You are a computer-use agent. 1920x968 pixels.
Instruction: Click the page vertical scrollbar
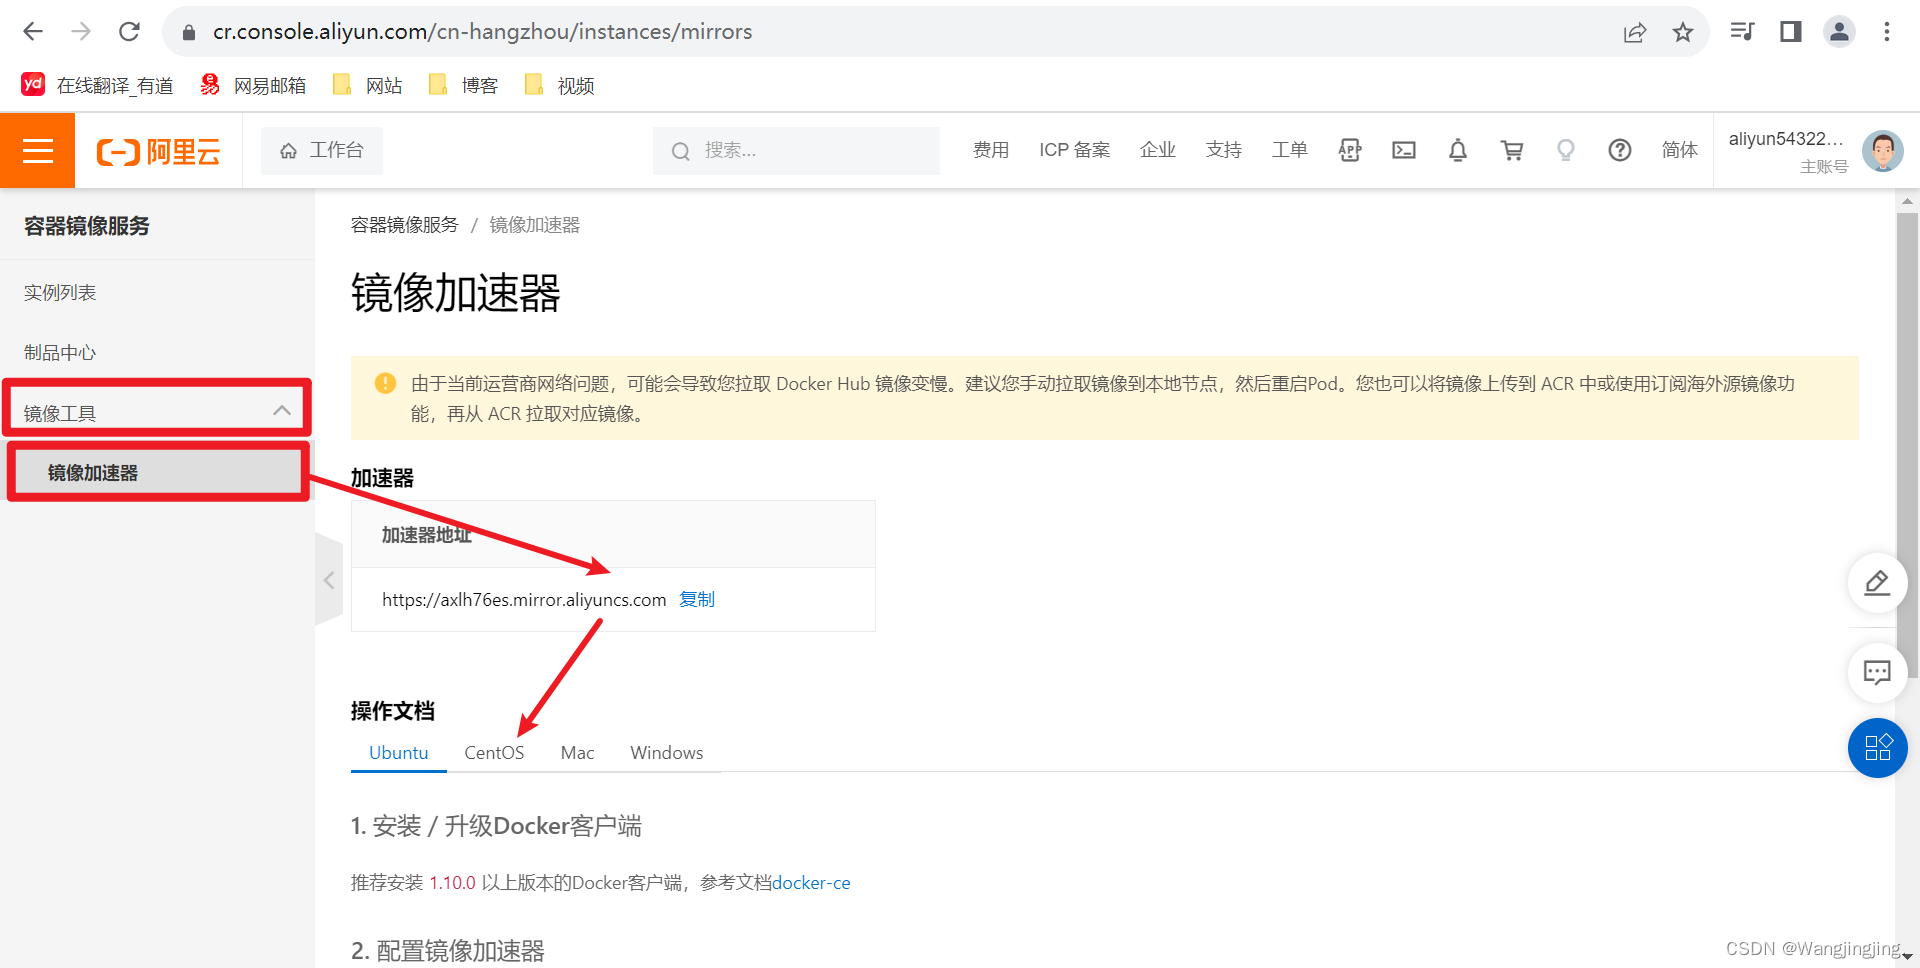coord(1907,445)
